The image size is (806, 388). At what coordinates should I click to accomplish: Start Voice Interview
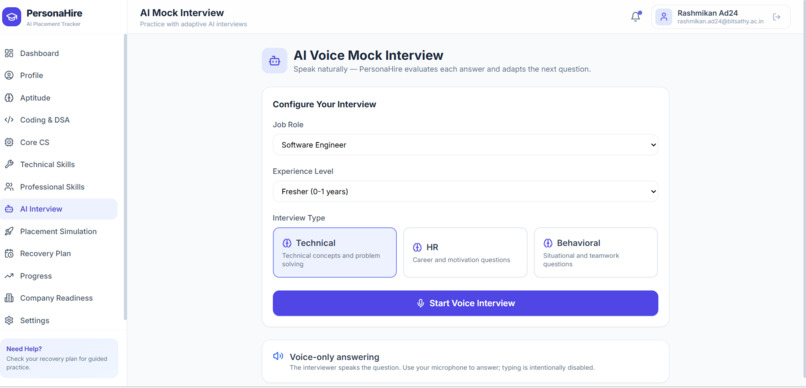pos(465,303)
